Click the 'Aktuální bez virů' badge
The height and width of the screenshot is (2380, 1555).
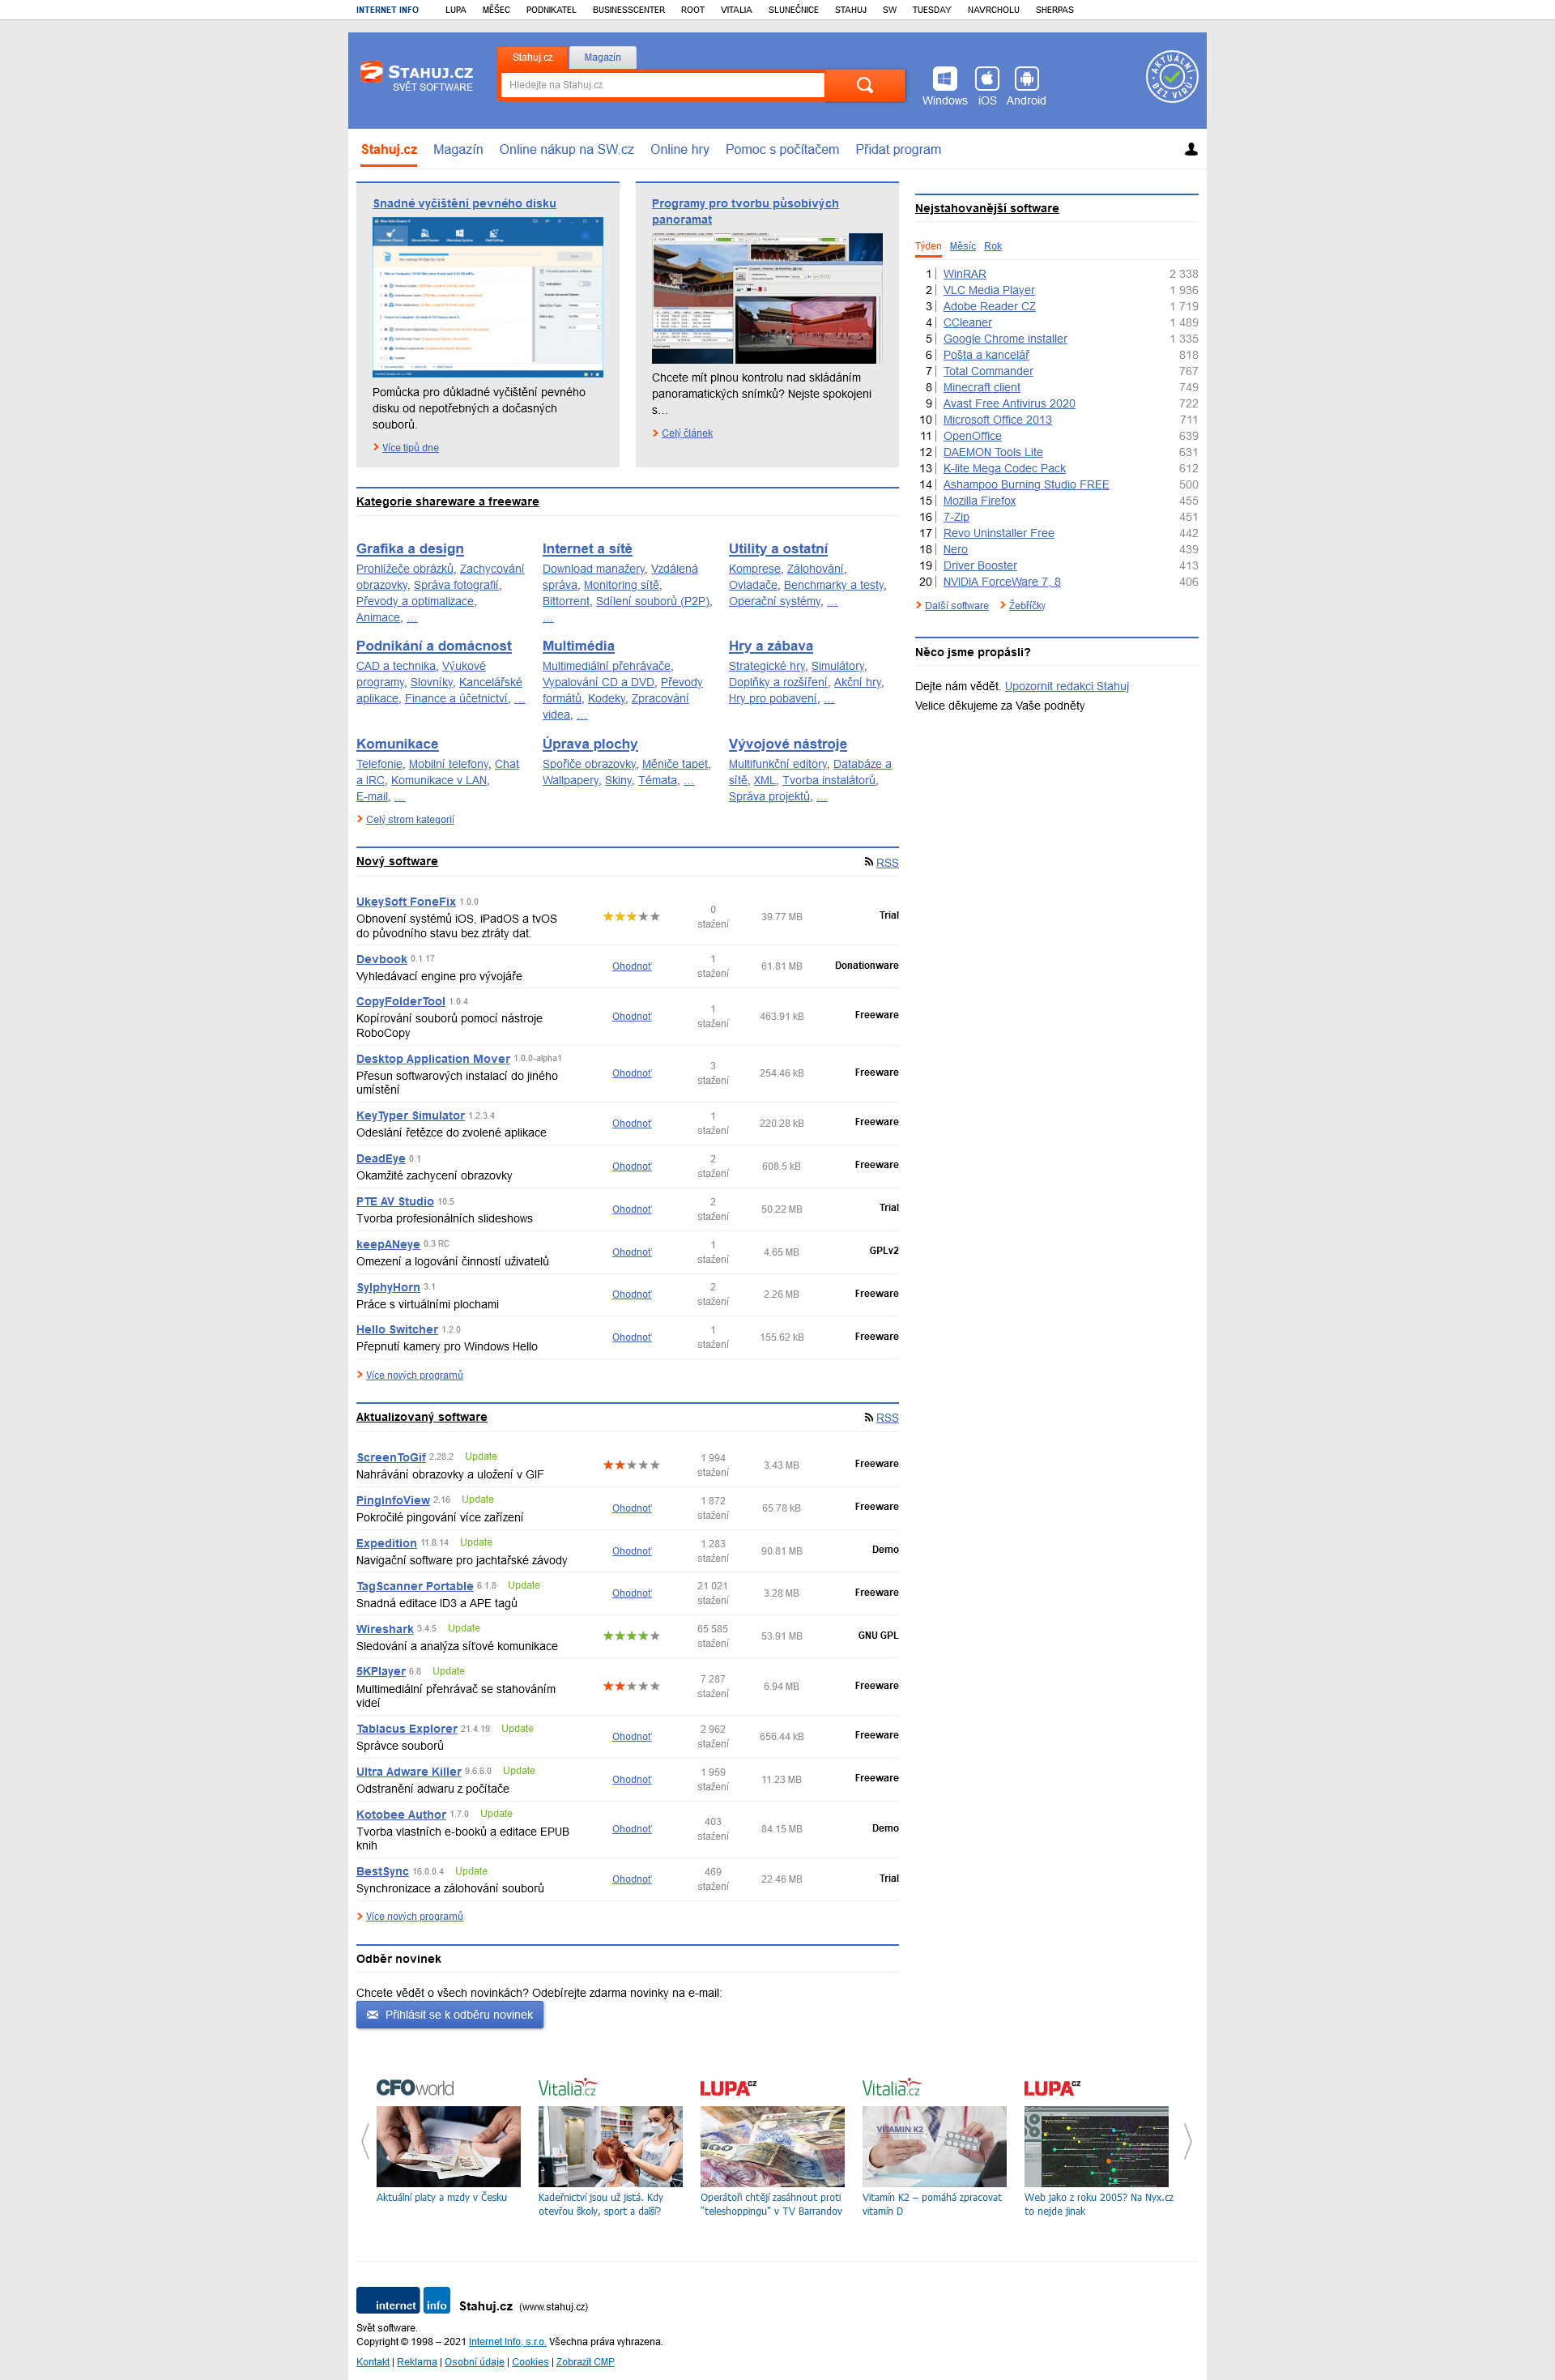tap(1172, 77)
